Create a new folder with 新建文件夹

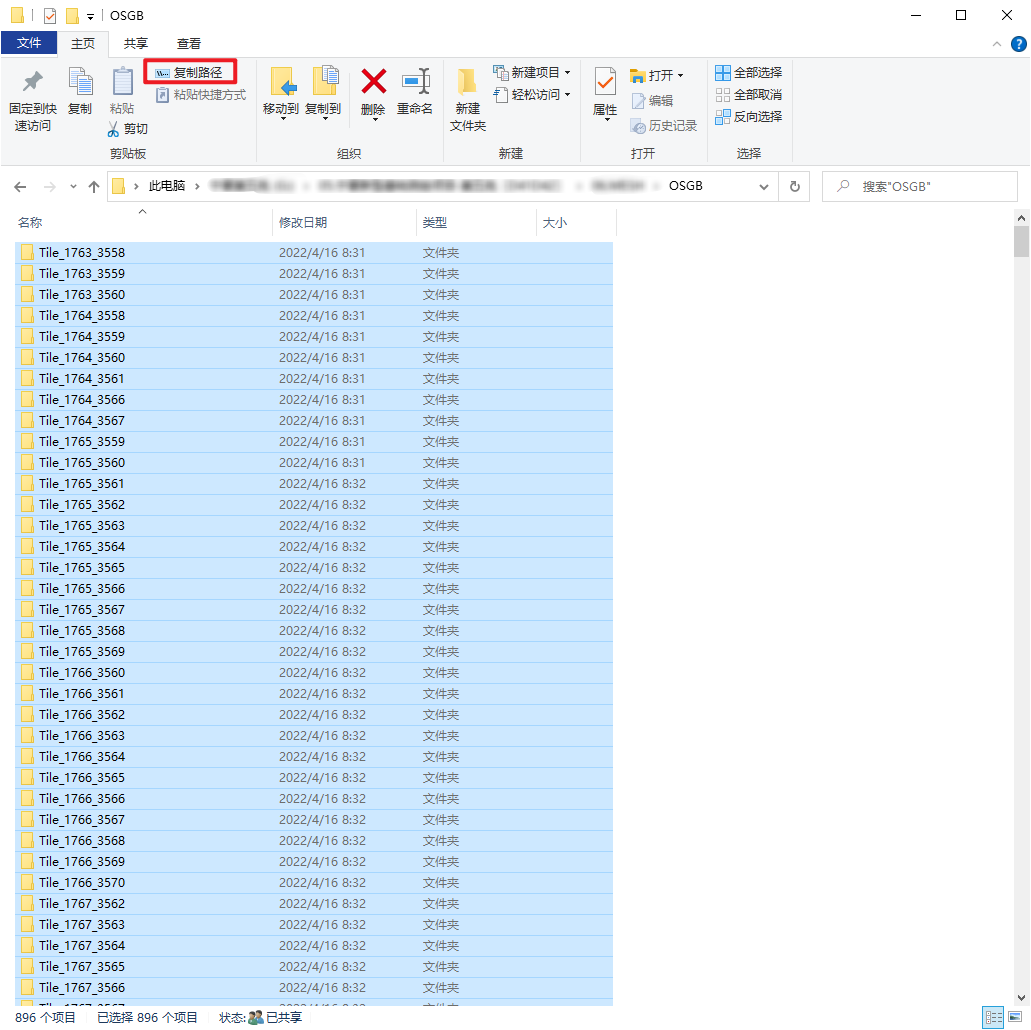point(468,99)
